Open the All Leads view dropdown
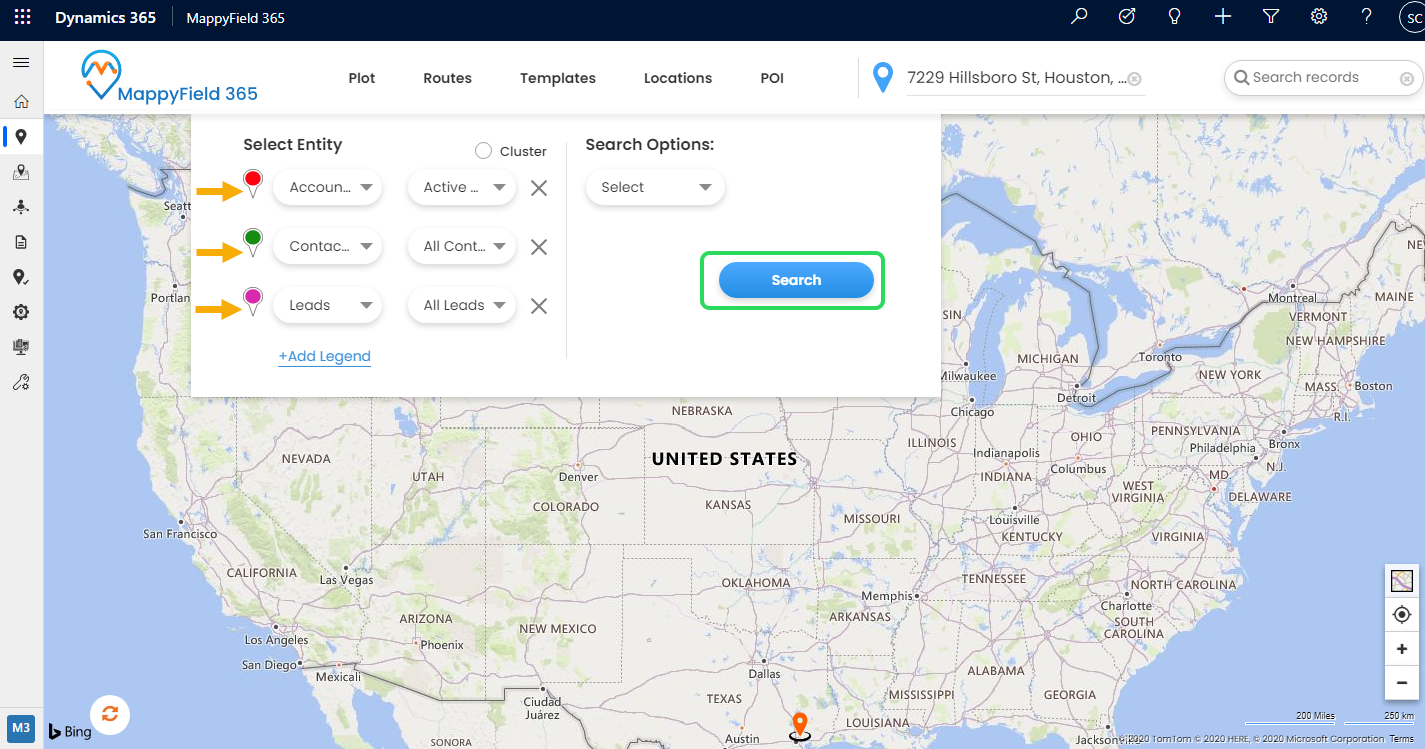This screenshot has height=749, width=1425. [x=462, y=305]
